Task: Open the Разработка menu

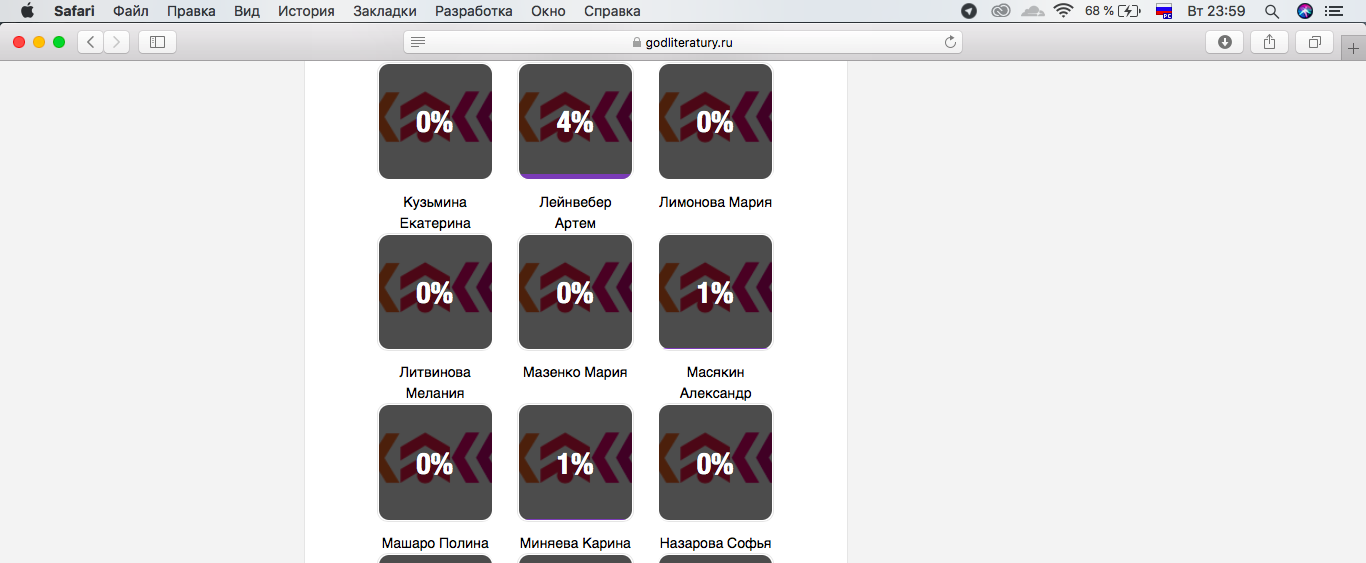Action: [474, 11]
